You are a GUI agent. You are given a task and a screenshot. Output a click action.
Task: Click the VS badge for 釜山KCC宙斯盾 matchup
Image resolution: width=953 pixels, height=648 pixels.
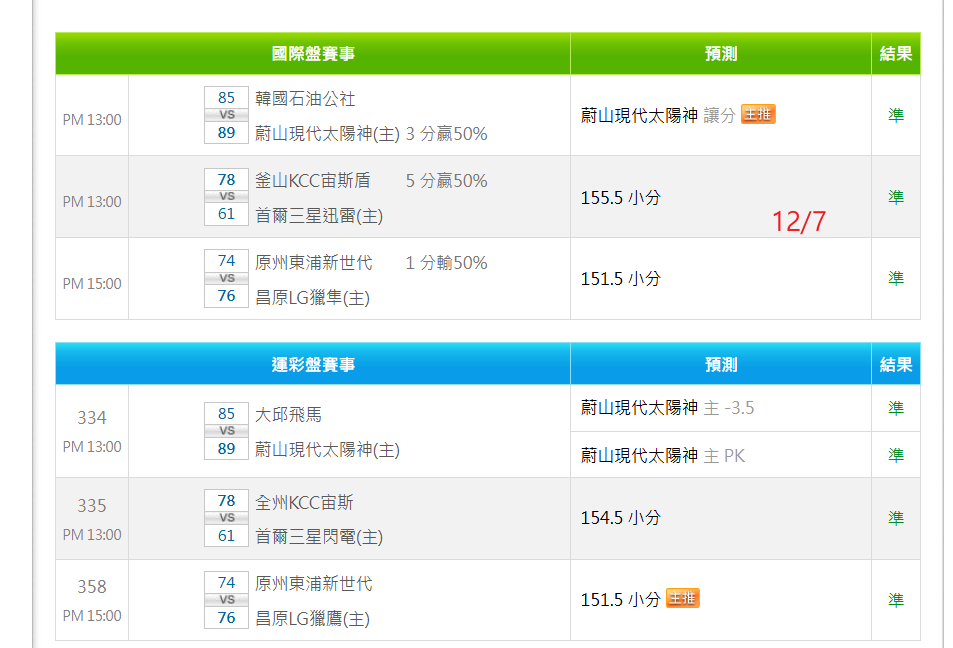226,197
